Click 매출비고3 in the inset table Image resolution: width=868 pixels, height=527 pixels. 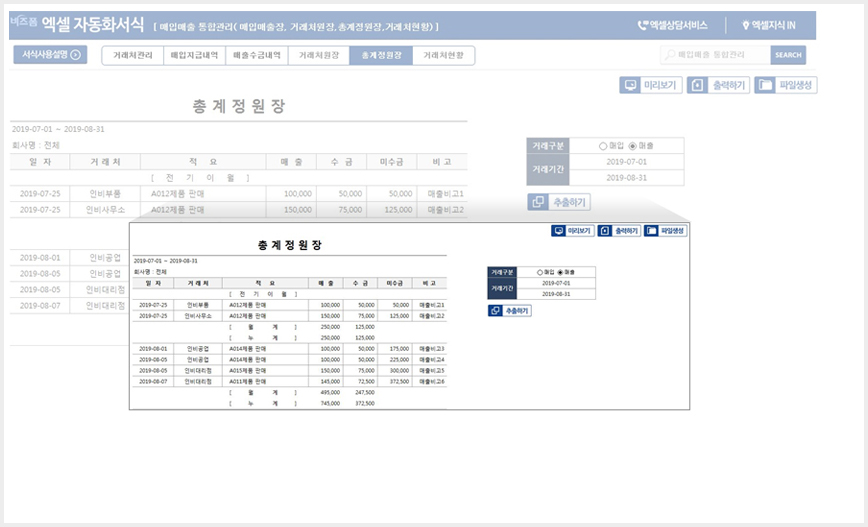coord(432,349)
